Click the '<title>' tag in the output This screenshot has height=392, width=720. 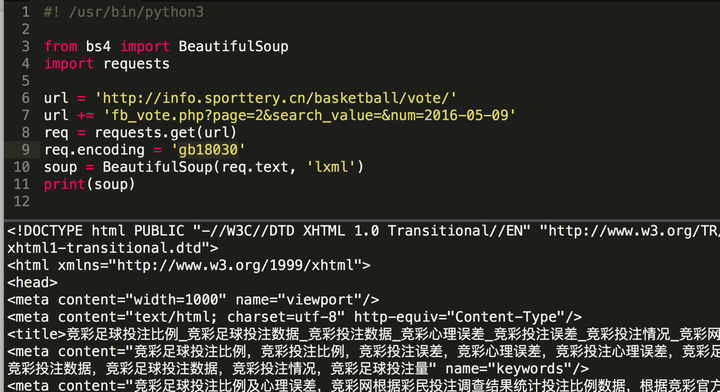point(37,334)
